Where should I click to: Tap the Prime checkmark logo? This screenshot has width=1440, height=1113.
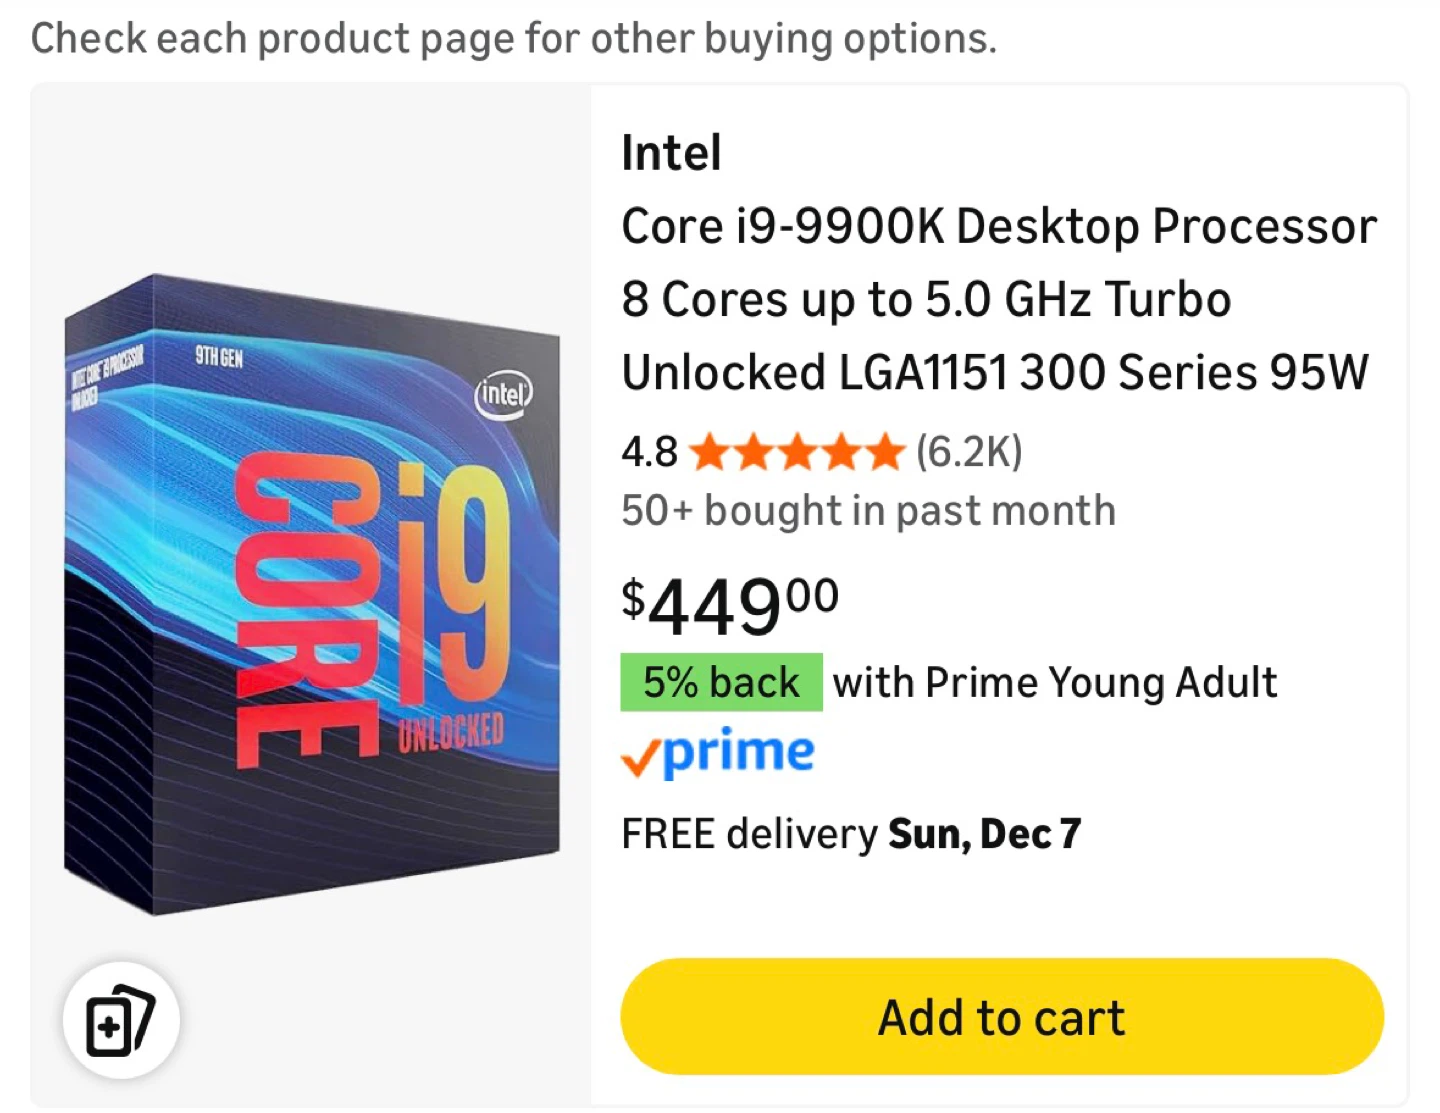(x=718, y=754)
